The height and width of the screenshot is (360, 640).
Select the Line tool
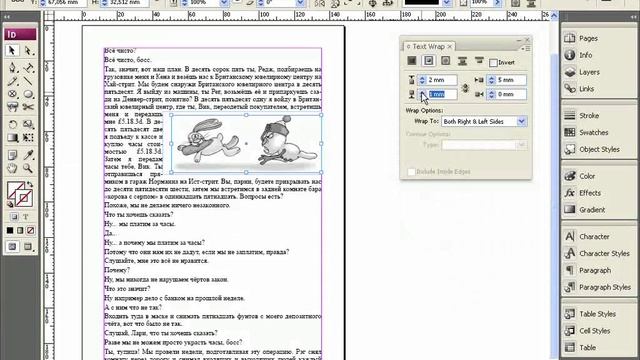[x=28, y=81]
